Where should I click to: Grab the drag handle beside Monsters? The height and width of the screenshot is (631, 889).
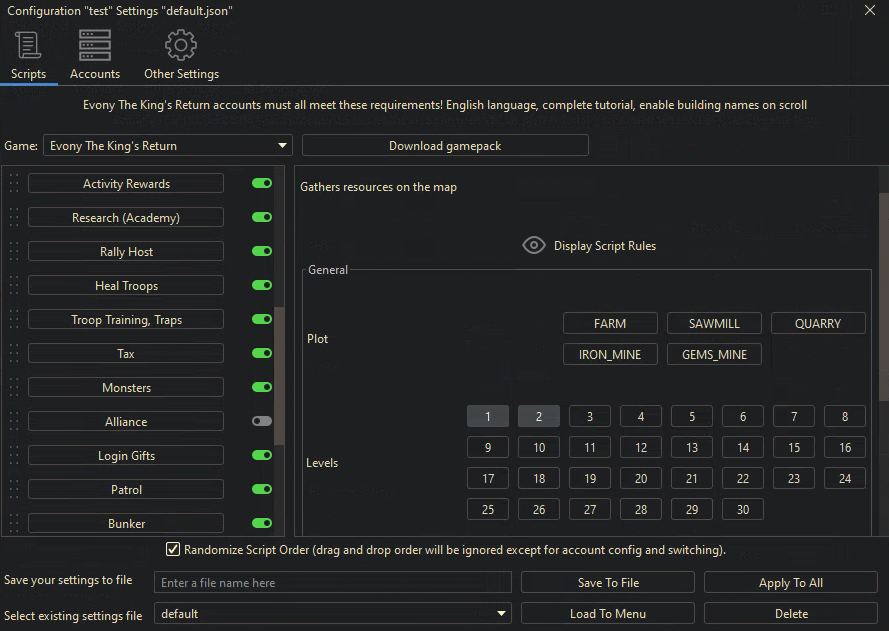tap(14, 388)
